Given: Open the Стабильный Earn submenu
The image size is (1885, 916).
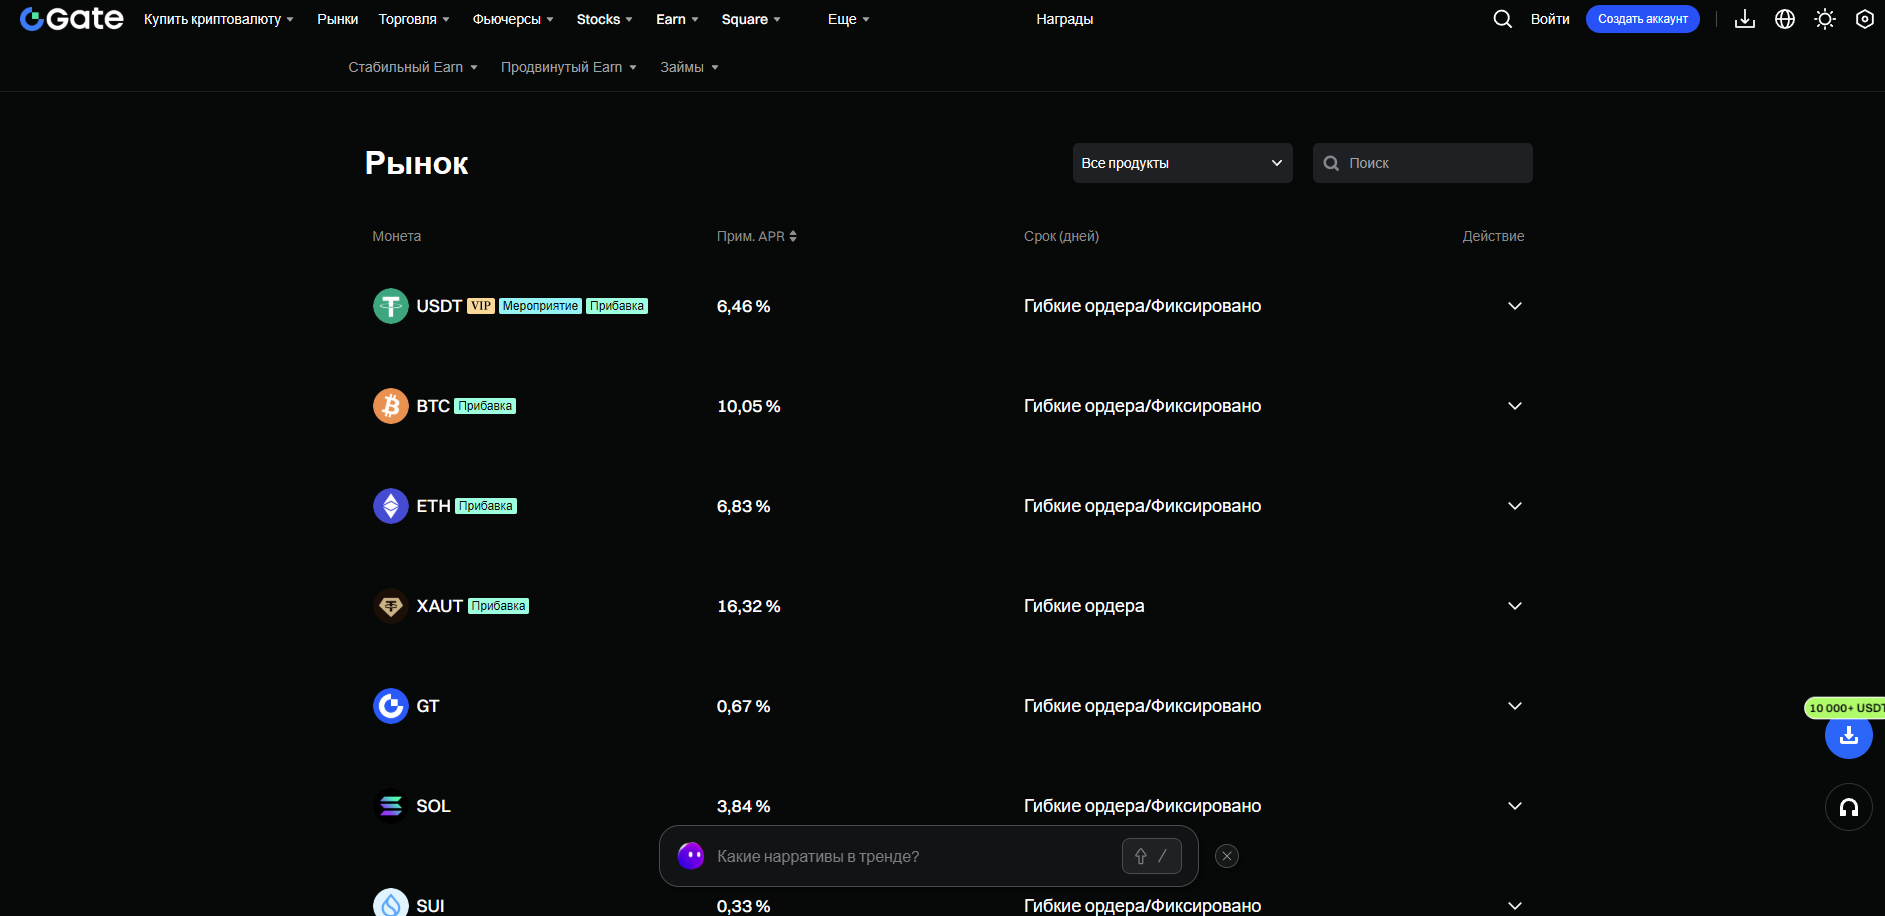Looking at the screenshot, I should 413,67.
